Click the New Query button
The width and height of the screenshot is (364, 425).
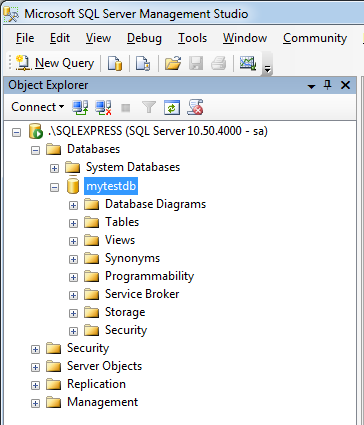click(55, 63)
